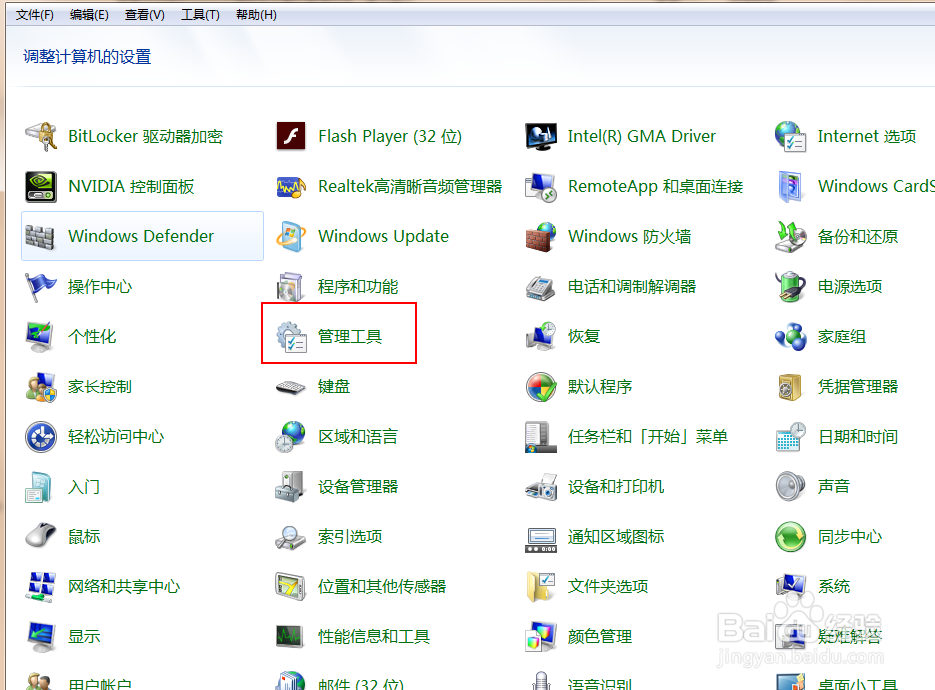Image resolution: width=935 pixels, height=690 pixels.
Task: Open 性能信息和工具 link
Action: coord(374,637)
